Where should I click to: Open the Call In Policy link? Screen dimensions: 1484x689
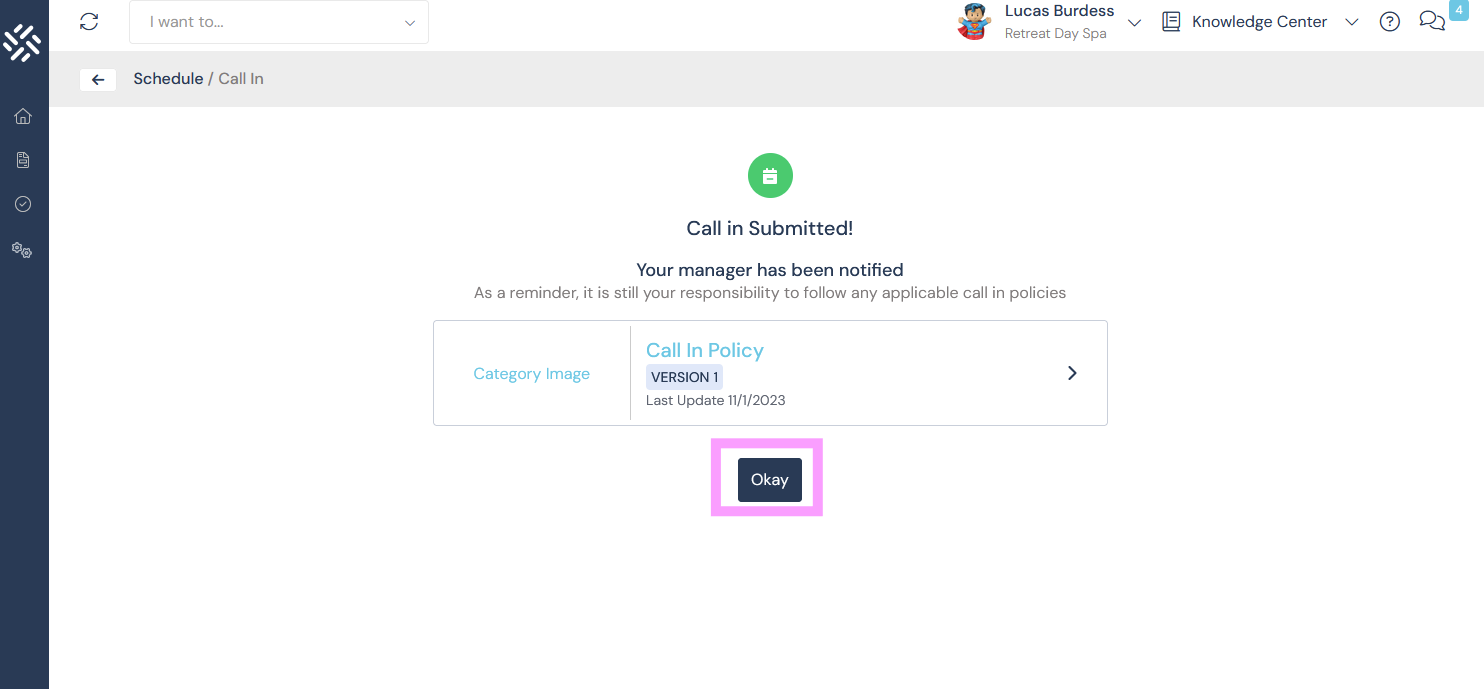coord(705,350)
